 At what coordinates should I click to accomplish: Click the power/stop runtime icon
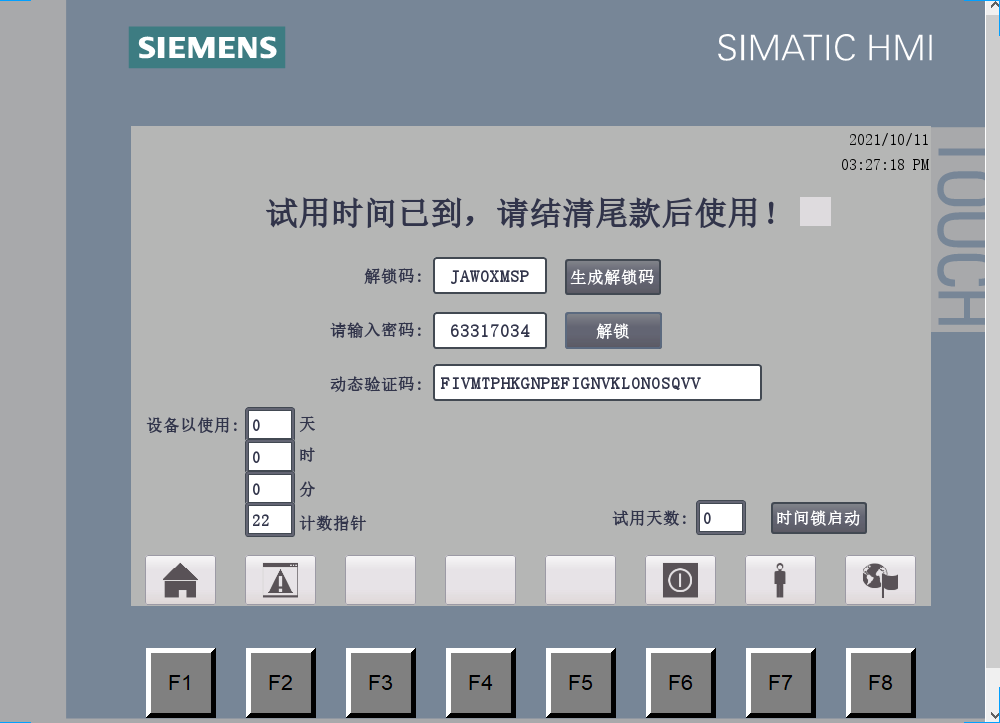click(680, 580)
